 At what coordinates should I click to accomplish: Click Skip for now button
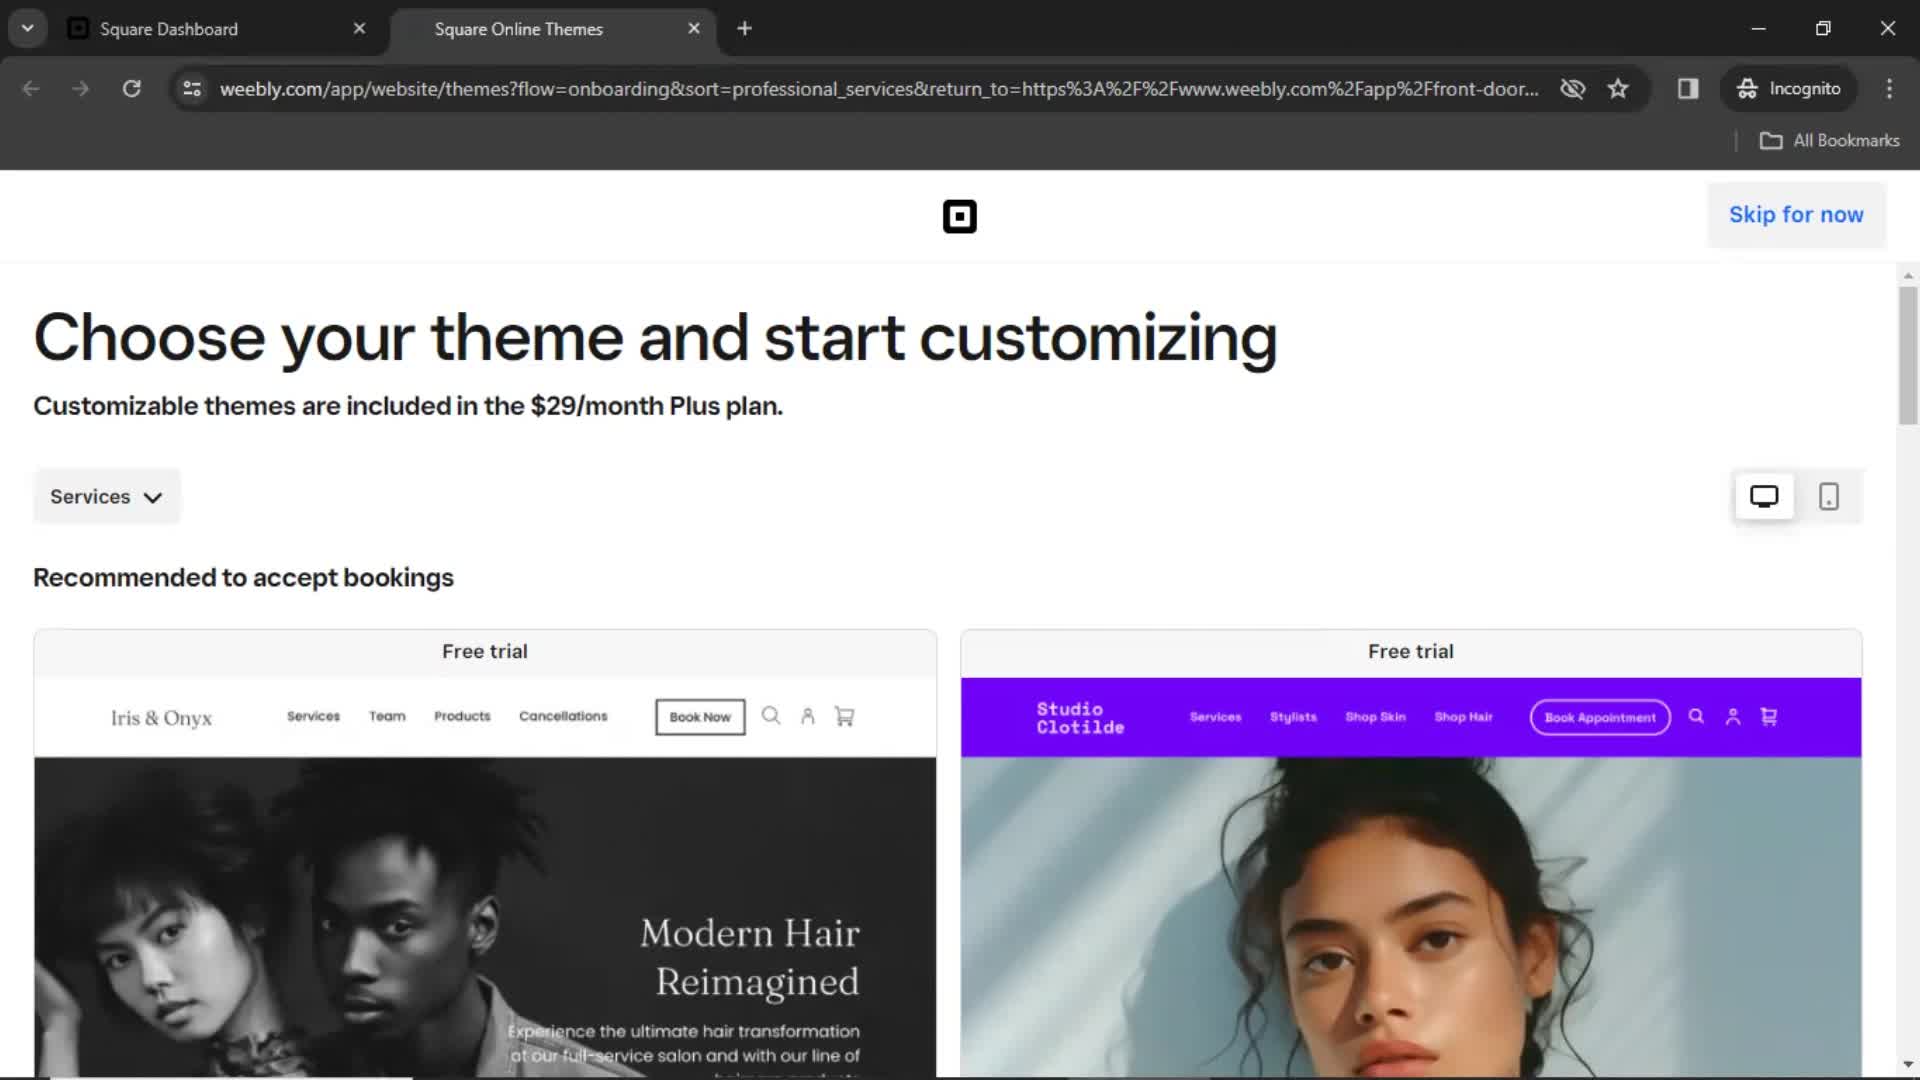(1796, 214)
